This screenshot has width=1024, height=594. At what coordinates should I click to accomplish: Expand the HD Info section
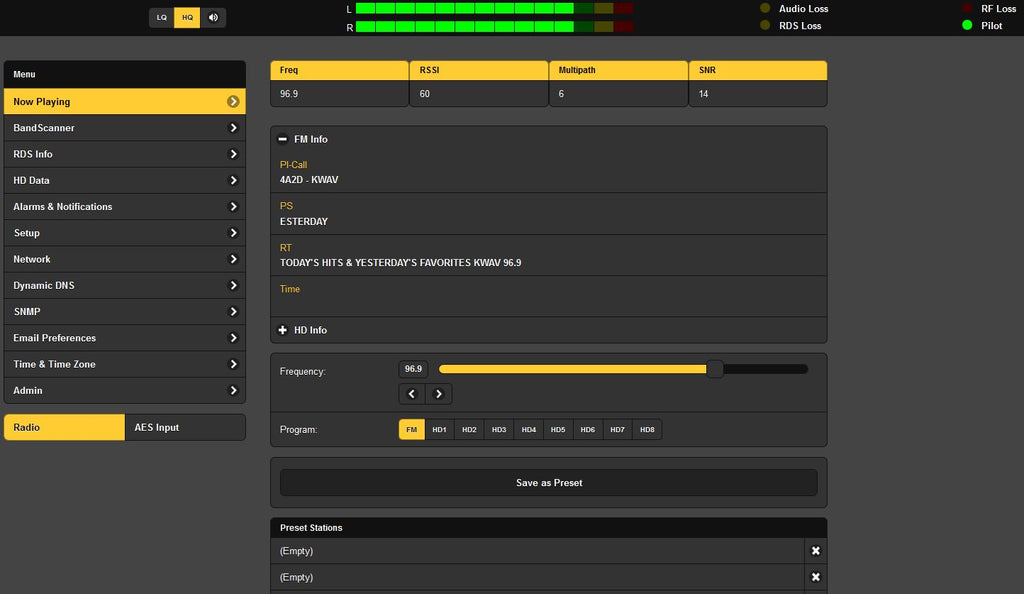point(283,330)
